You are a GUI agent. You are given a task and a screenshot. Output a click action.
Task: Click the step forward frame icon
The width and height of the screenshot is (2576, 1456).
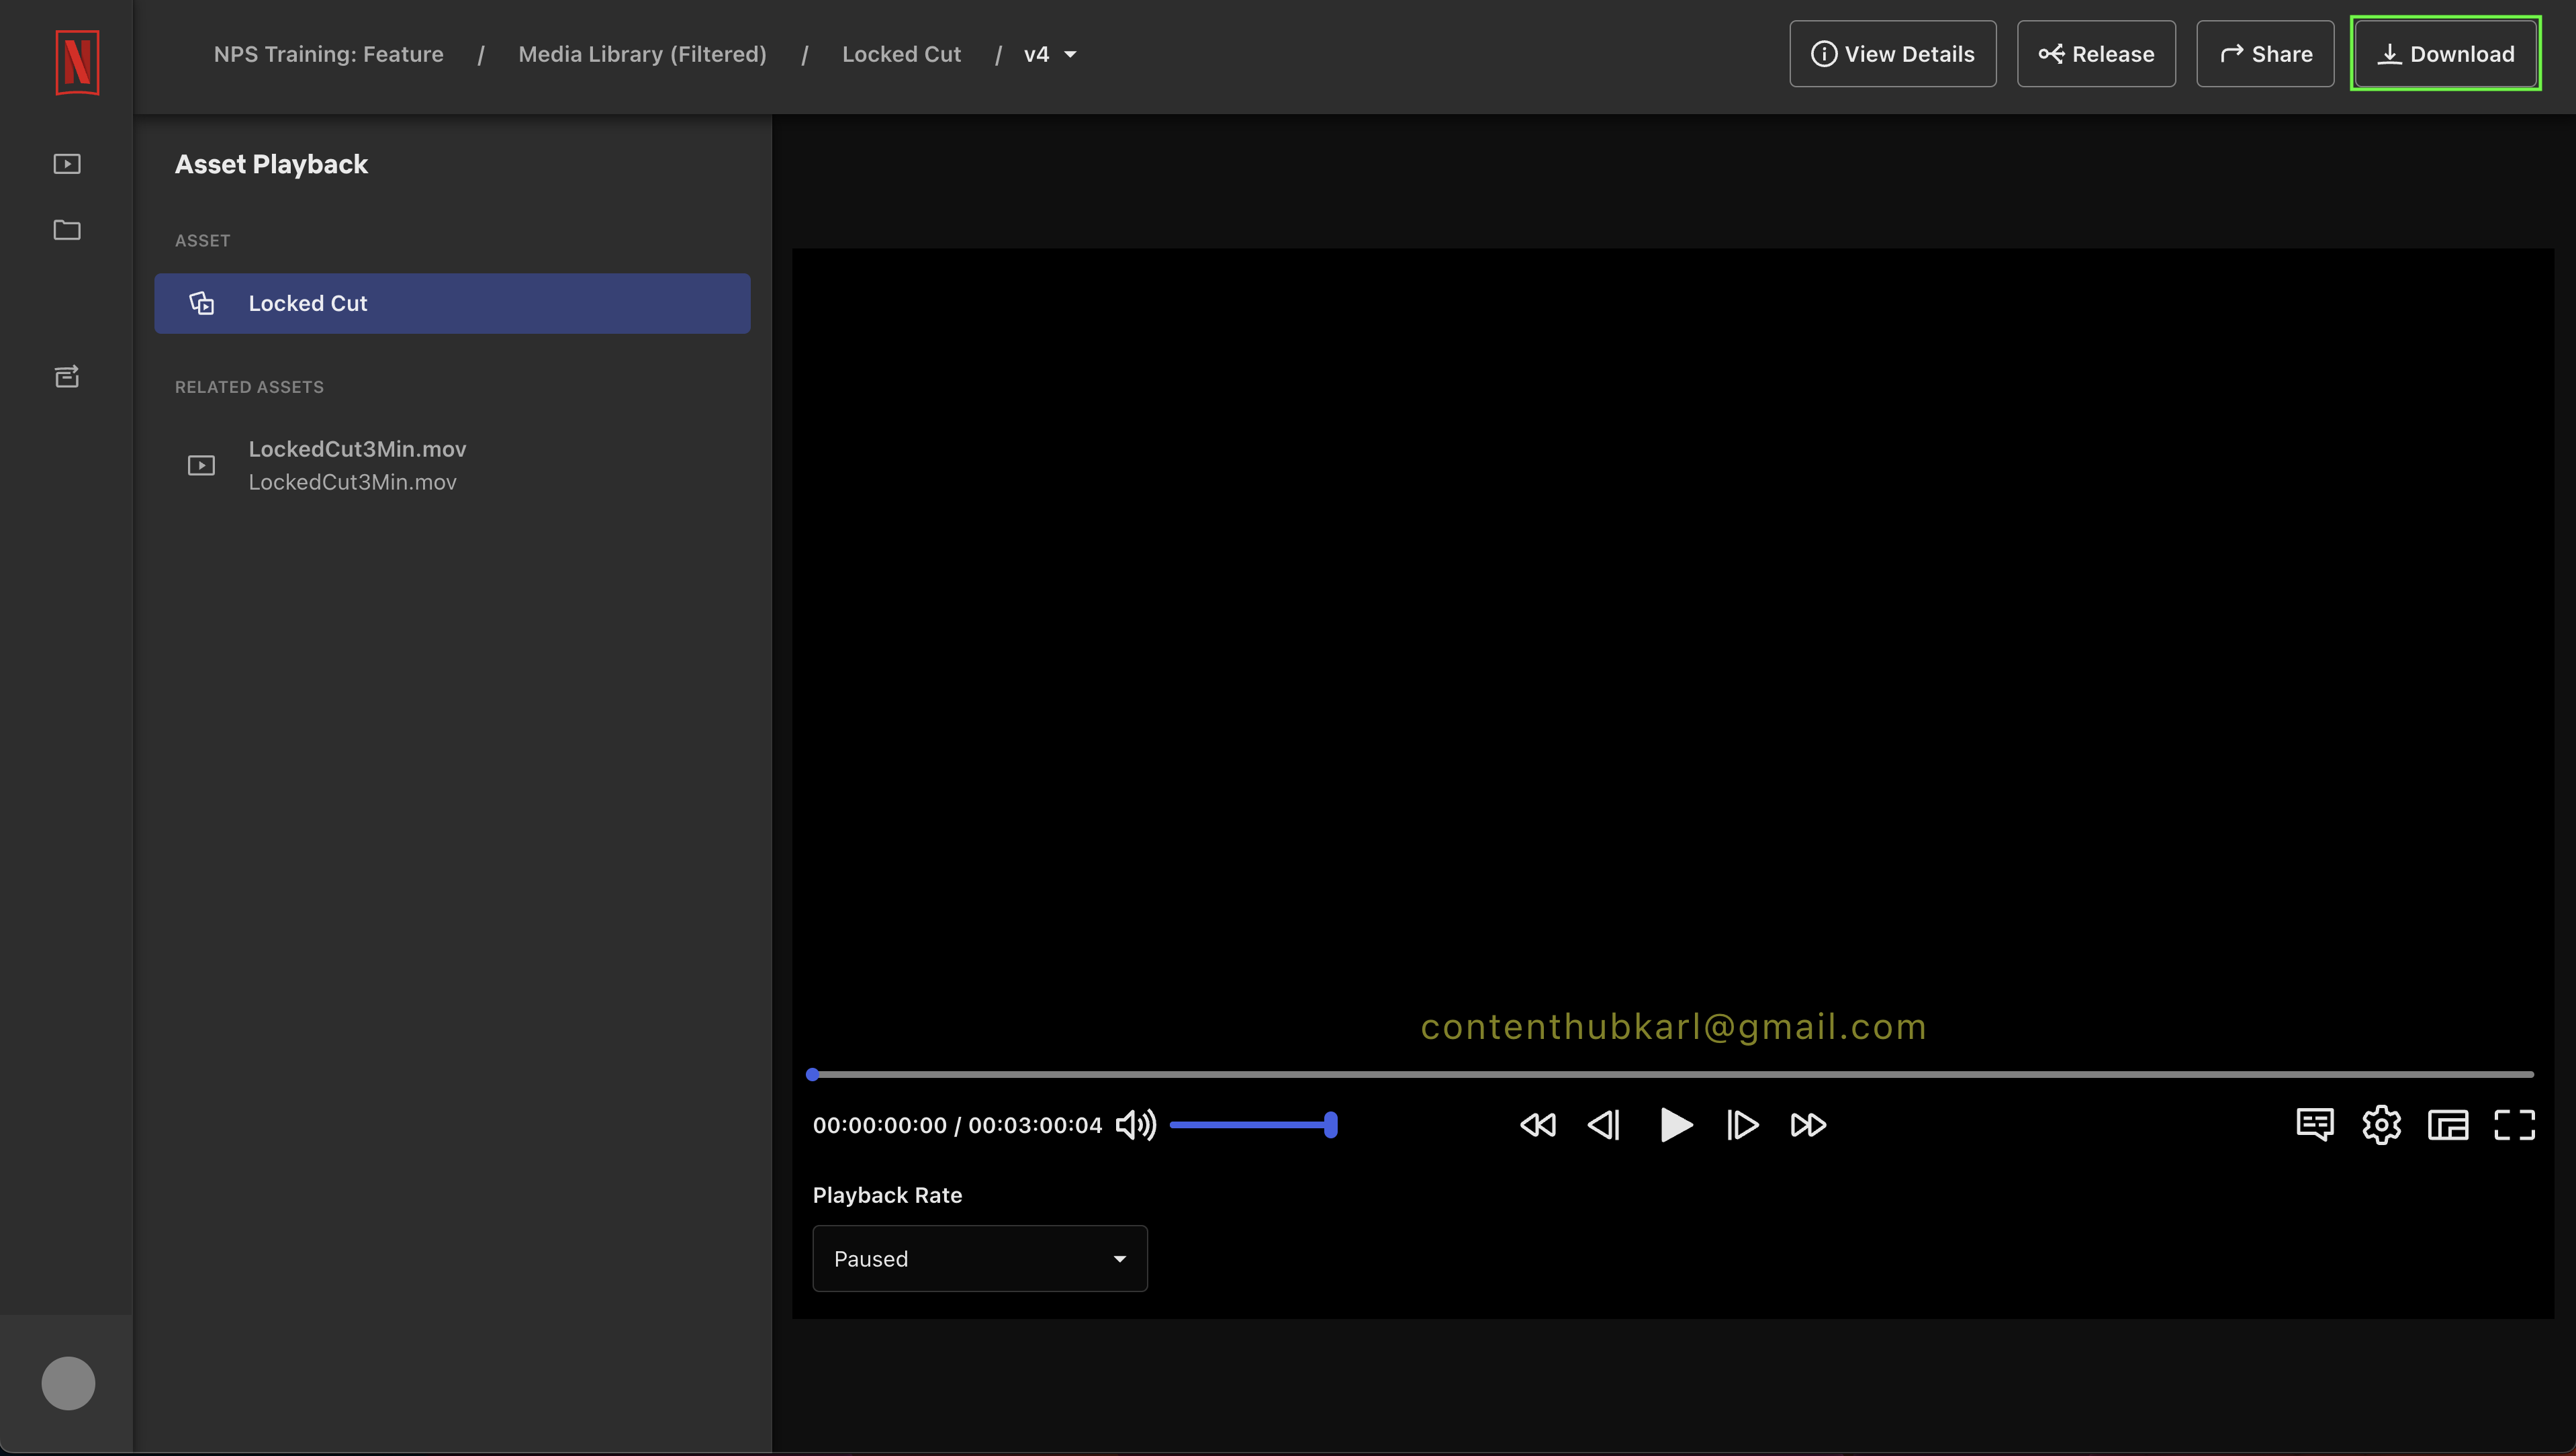[1741, 1125]
